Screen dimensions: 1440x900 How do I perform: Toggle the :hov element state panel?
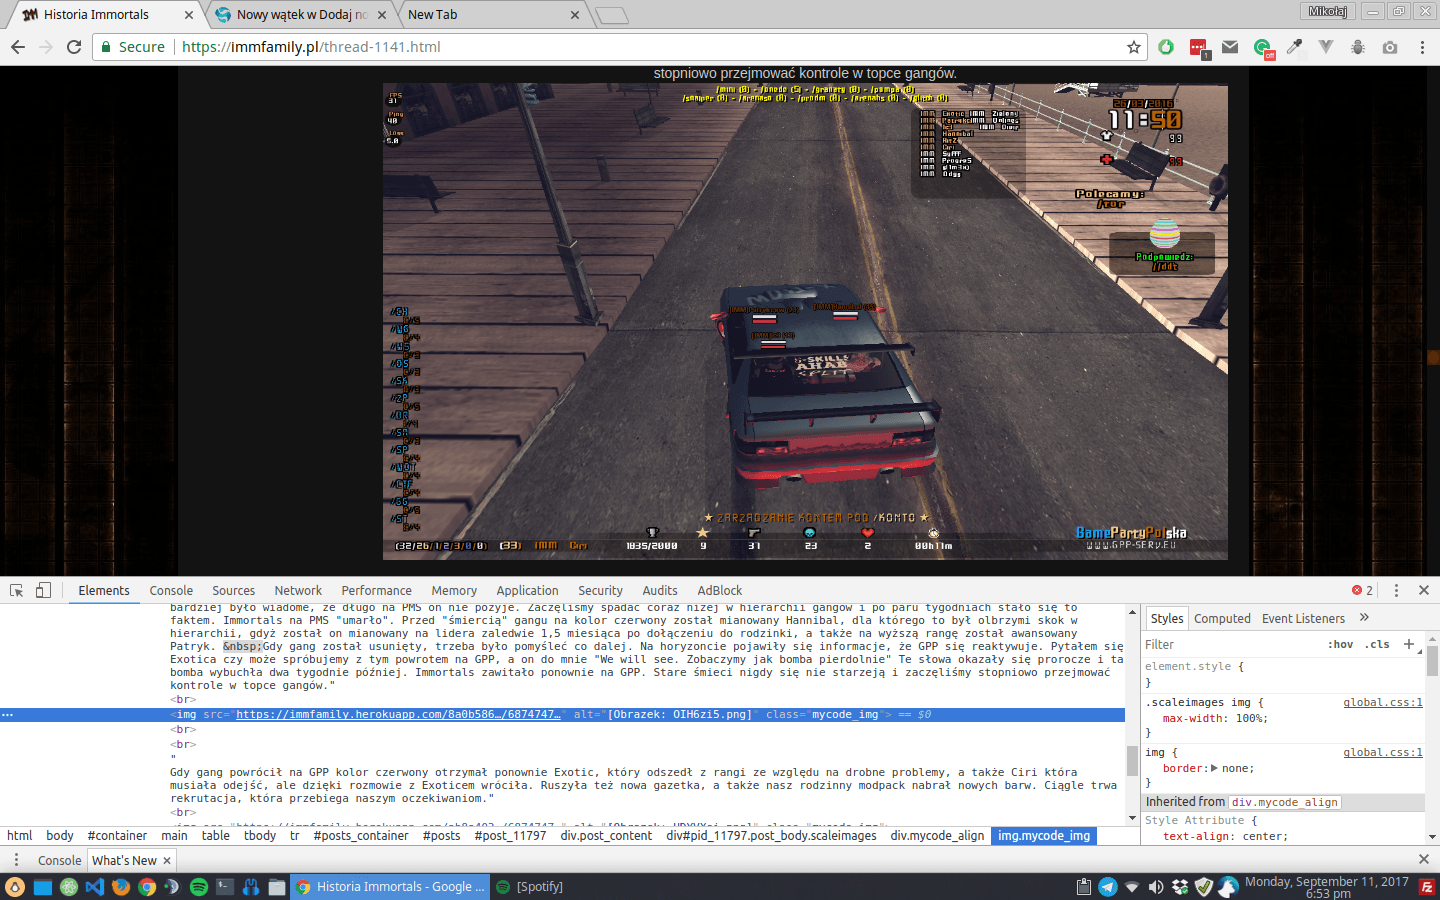coord(1340,645)
